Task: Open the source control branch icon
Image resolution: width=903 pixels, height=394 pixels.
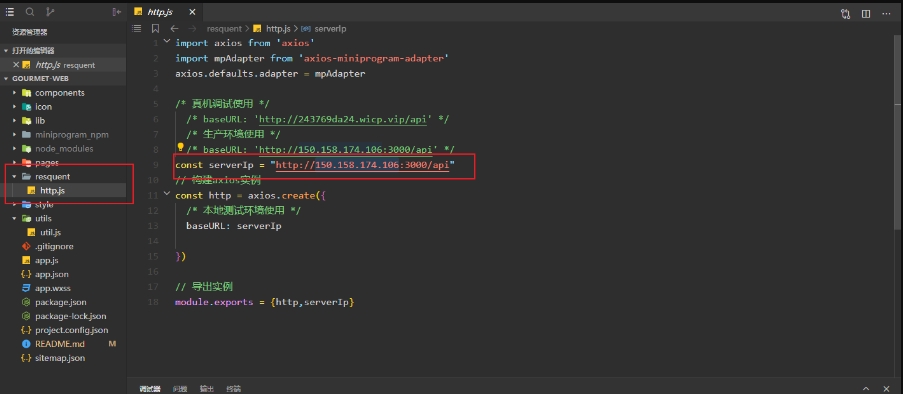Action: tap(50, 12)
